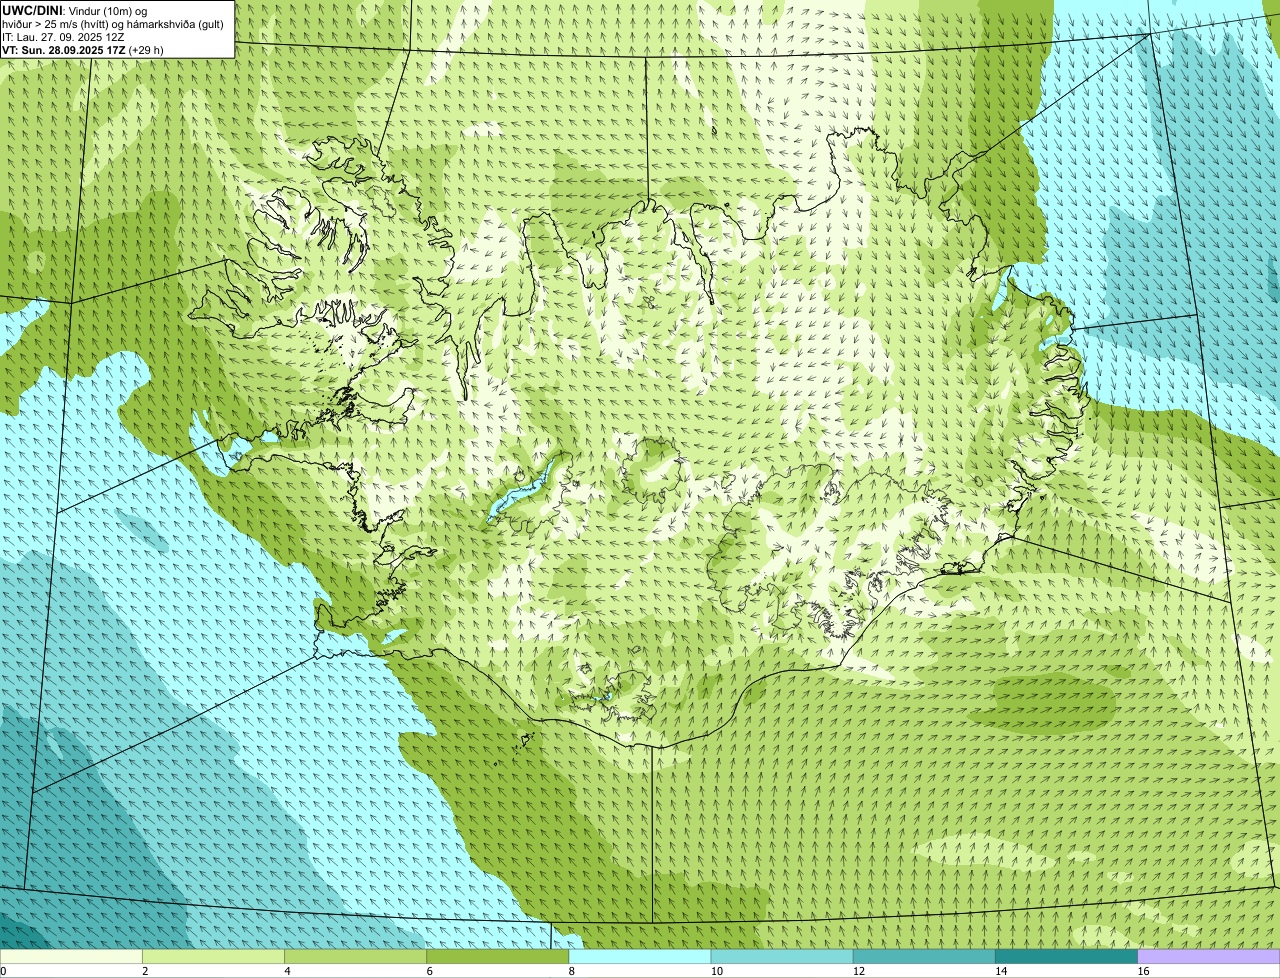Click the legend tick label "16"
1280x978 pixels.
(1143, 971)
